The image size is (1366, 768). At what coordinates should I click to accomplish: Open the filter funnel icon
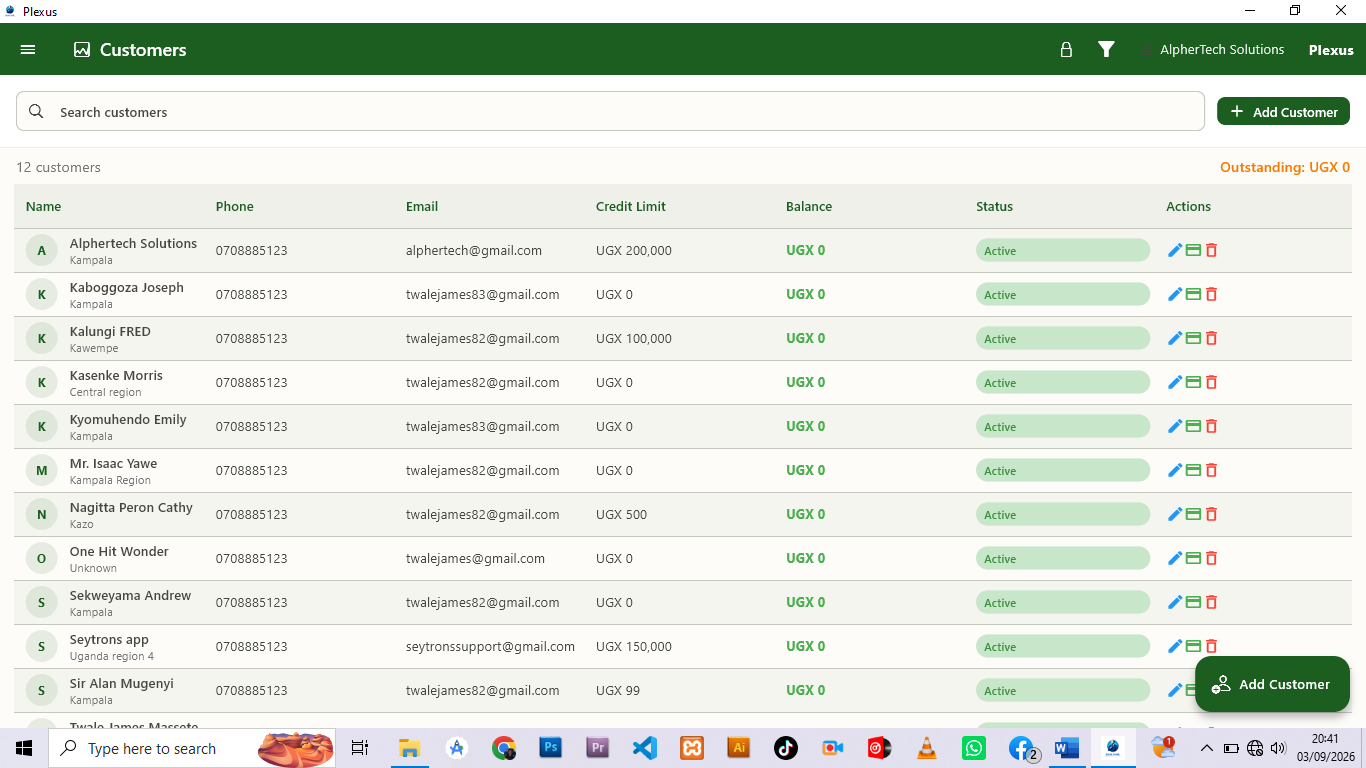tap(1106, 49)
